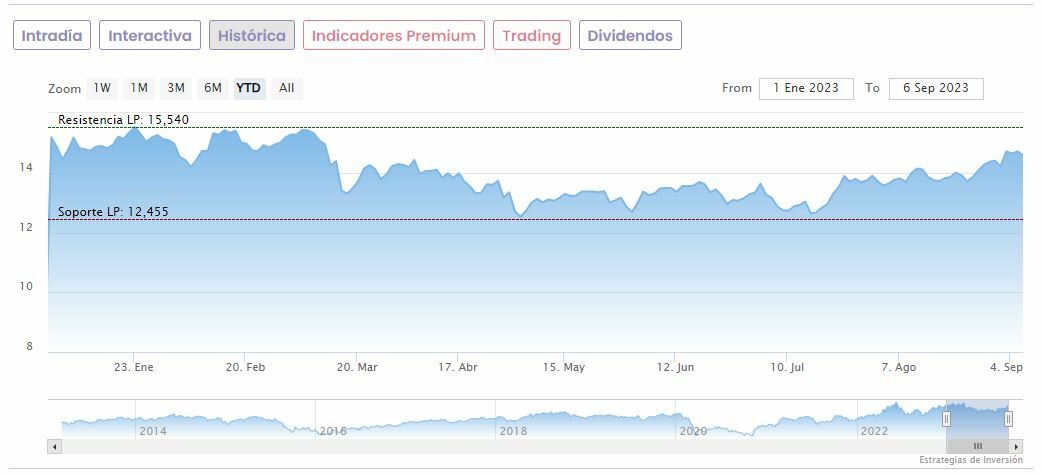The height and width of the screenshot is (475, 1041).
Task: Grab the right navigator range handle
Action: 1008,419
